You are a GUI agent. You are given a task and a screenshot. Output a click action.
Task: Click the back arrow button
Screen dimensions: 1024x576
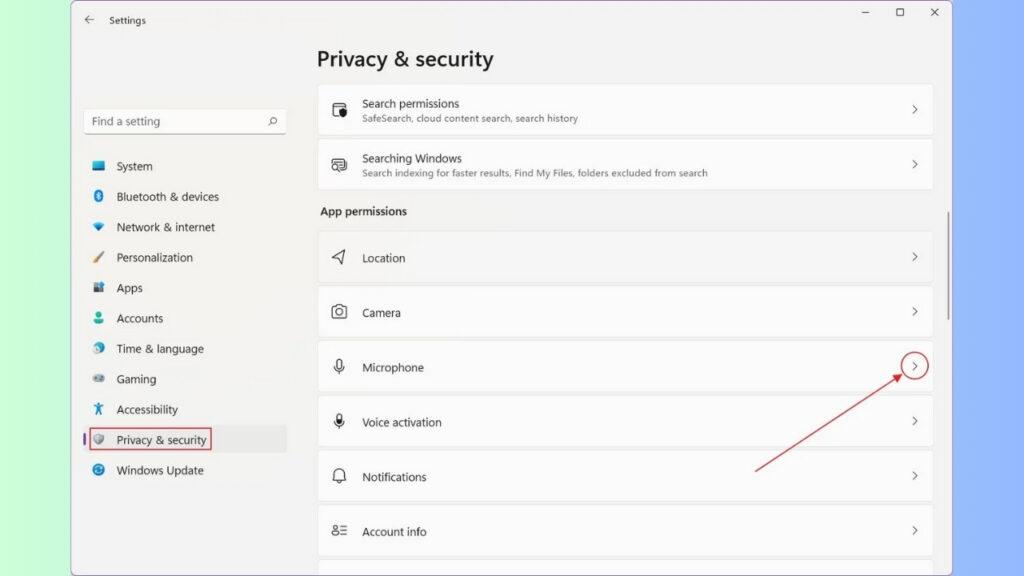(x=89, y=19)
